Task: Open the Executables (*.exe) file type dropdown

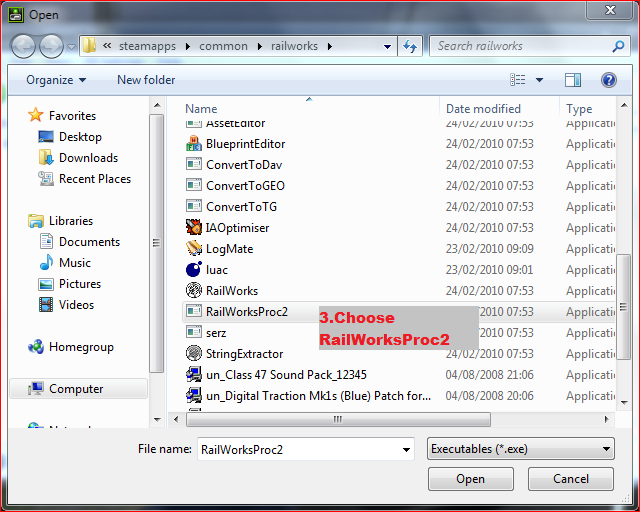Action: (521, 449)
